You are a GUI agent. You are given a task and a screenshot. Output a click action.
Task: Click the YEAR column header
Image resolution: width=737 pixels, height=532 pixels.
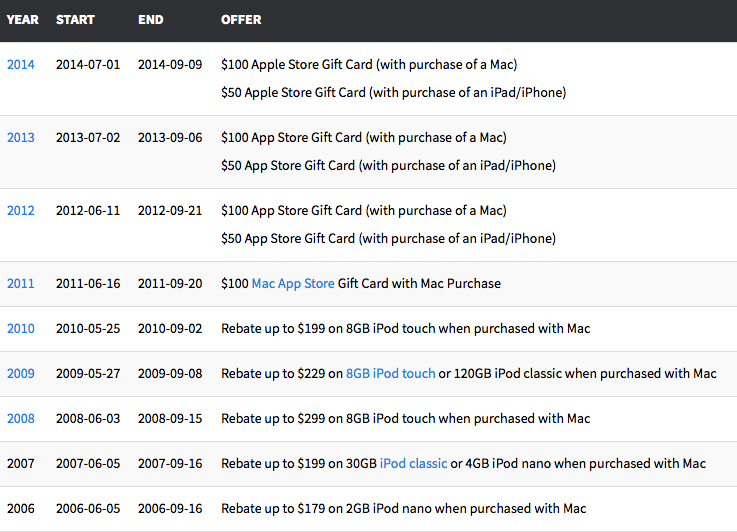tap(23, 20)
